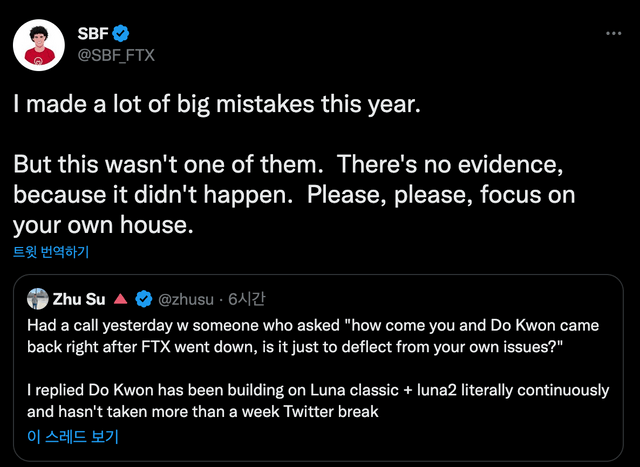Click SBF's profile avatar picture
The image size is (640, 467).
point(38,42)
